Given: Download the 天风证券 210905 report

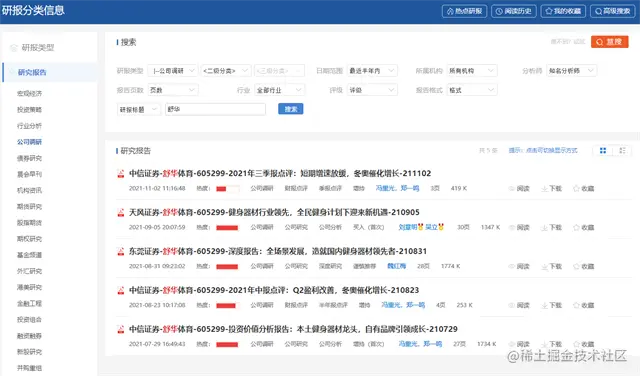Looking at the screenshot, I should coord(551,227).
